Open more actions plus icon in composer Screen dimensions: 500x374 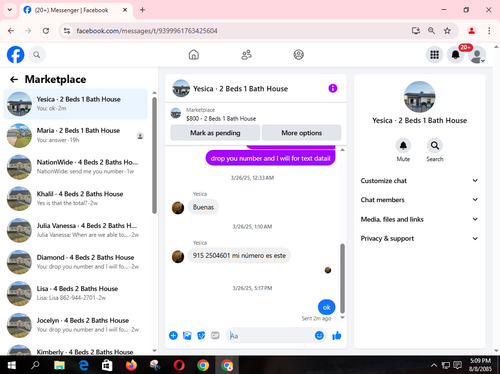[x=173, y=335]
